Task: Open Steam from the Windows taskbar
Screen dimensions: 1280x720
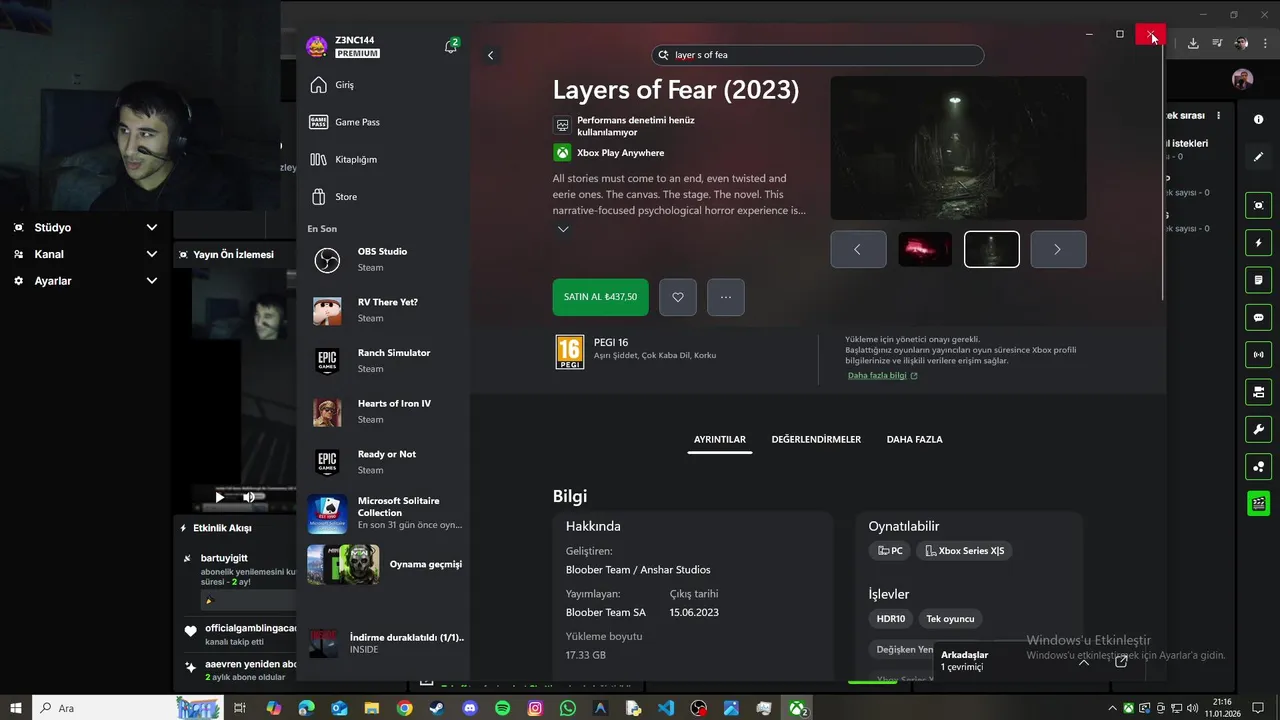Action: (x=437, y=708)
